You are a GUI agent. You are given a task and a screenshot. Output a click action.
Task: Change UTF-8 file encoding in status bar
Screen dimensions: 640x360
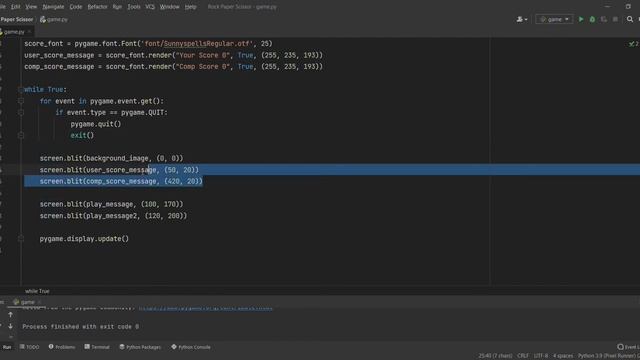pyautogui.click(x=541, y=356)
